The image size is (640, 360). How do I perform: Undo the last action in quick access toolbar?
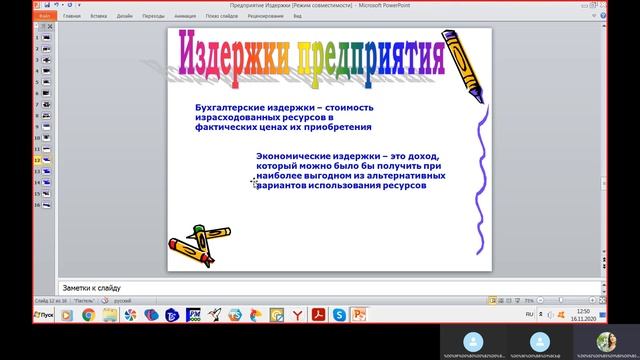point(56,5)
